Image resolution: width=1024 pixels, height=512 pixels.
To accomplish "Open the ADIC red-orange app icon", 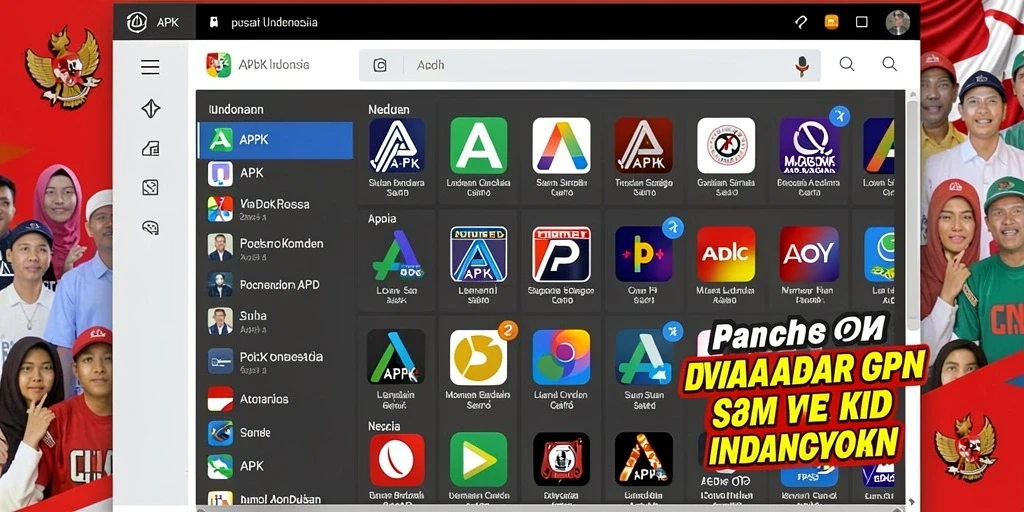I will tap(726, 254).
